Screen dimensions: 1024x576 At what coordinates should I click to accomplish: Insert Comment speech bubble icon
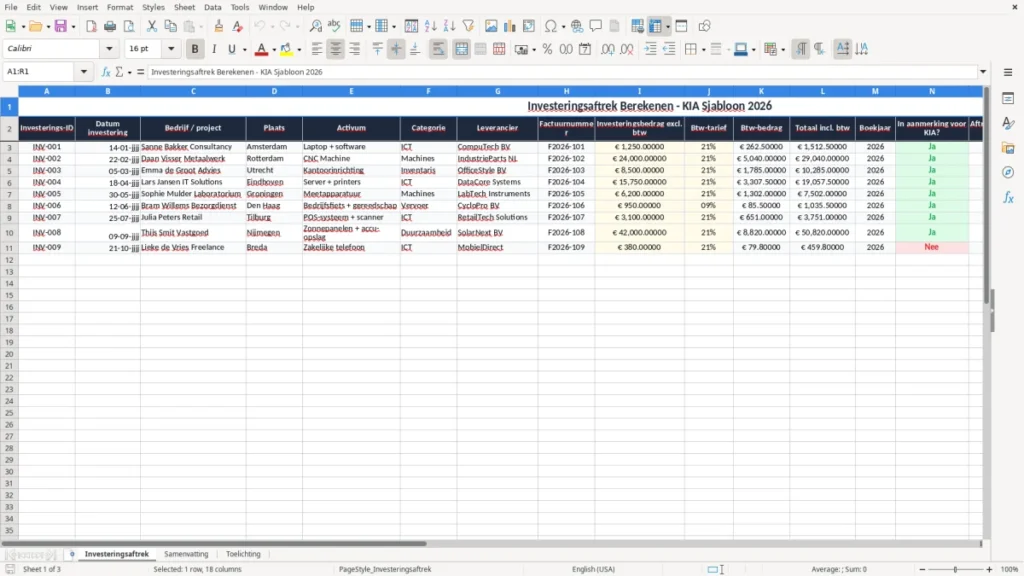coord(596,26)
